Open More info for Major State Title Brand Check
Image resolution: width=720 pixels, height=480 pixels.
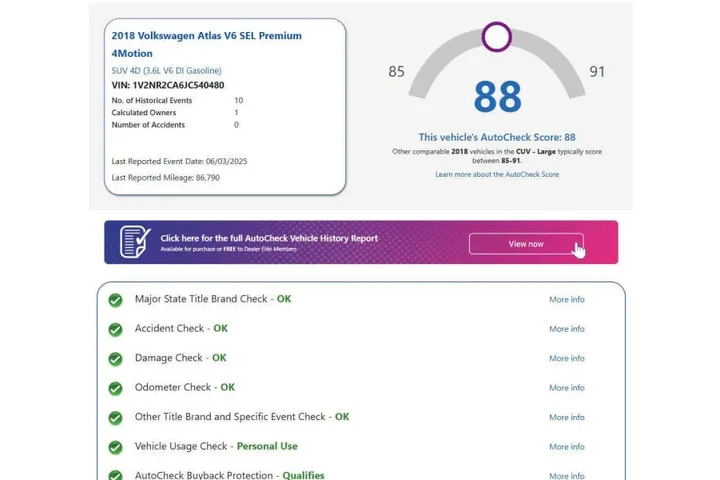(x=567, y=299)
